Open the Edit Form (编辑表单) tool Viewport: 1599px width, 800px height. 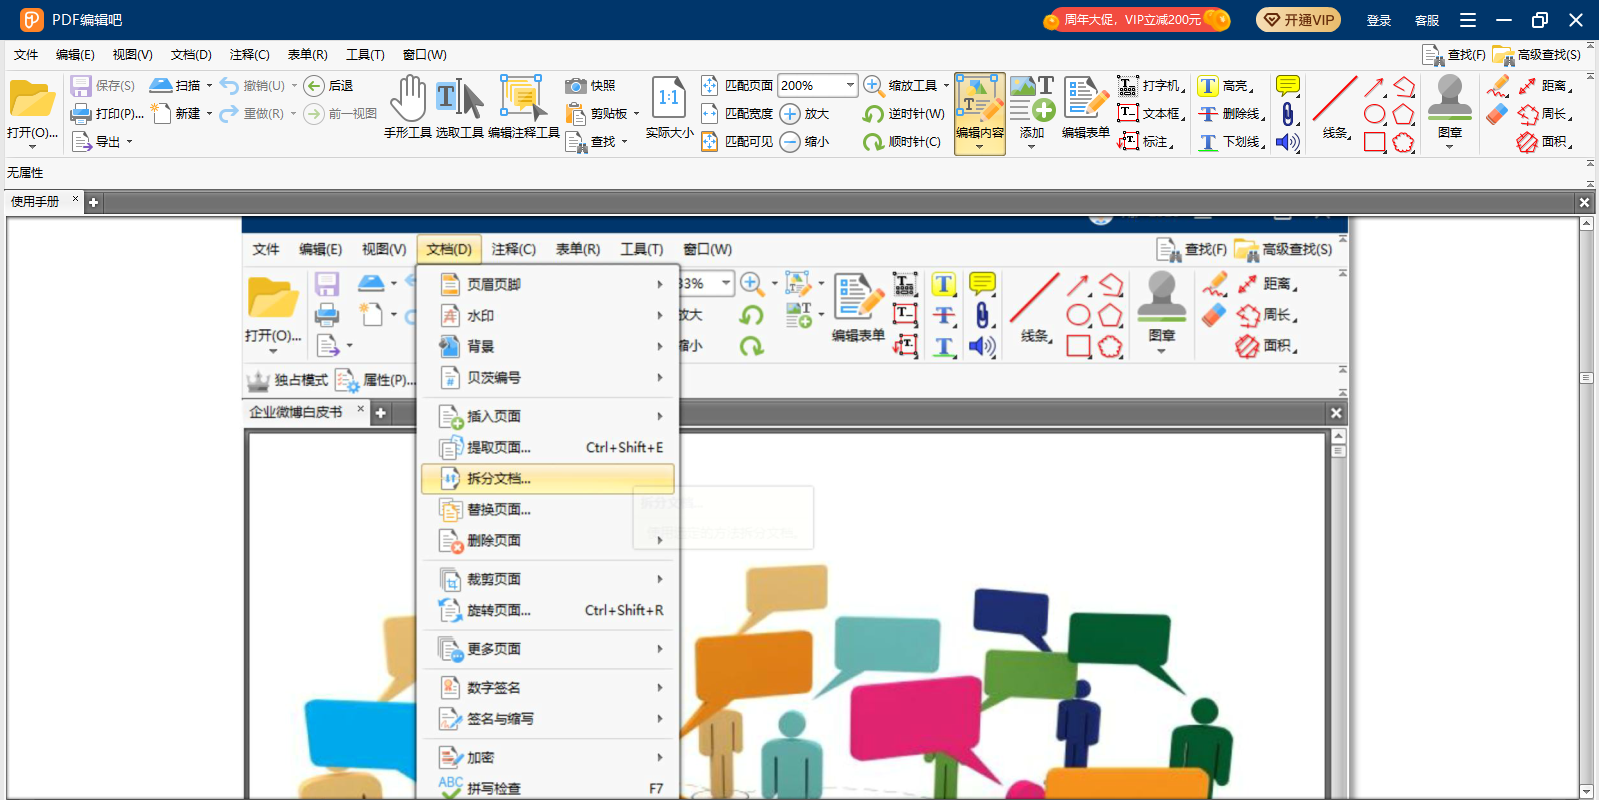pyautogui.click(x=1085, y=107)
